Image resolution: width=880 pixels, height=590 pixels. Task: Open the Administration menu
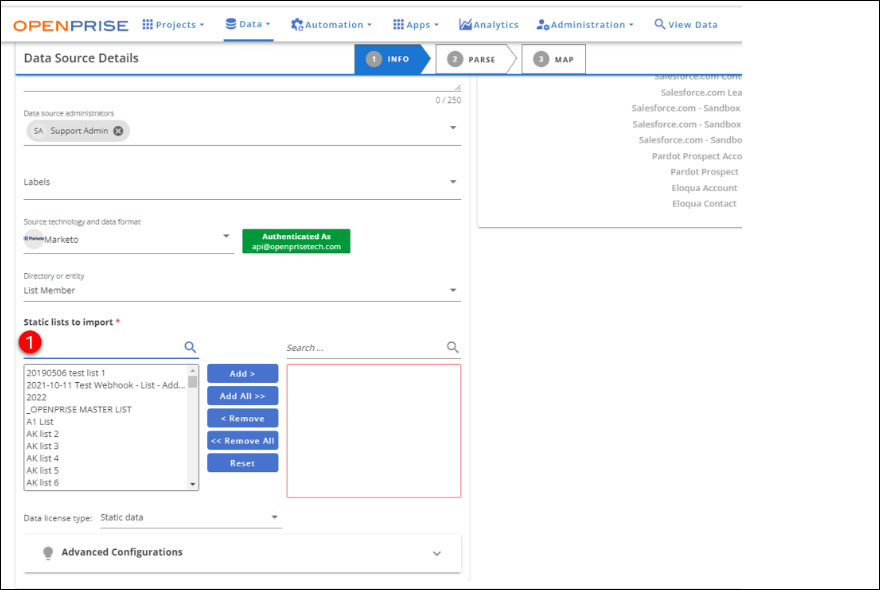(x=585, y=25)
